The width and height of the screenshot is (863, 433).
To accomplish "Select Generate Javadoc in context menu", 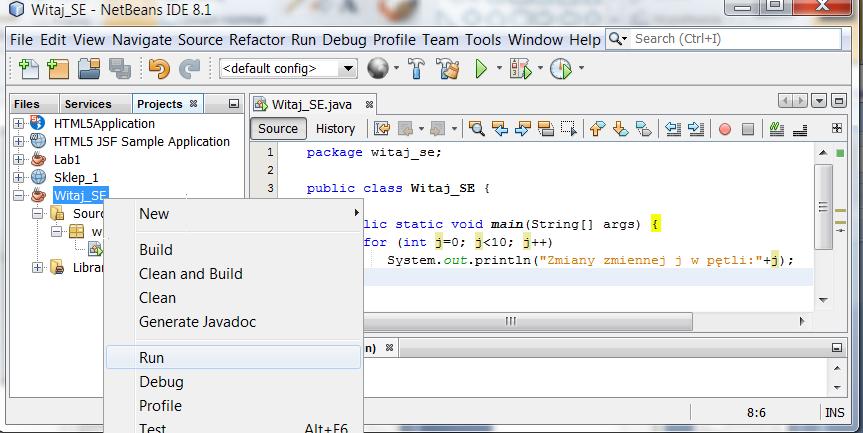I will pos(233,322).
